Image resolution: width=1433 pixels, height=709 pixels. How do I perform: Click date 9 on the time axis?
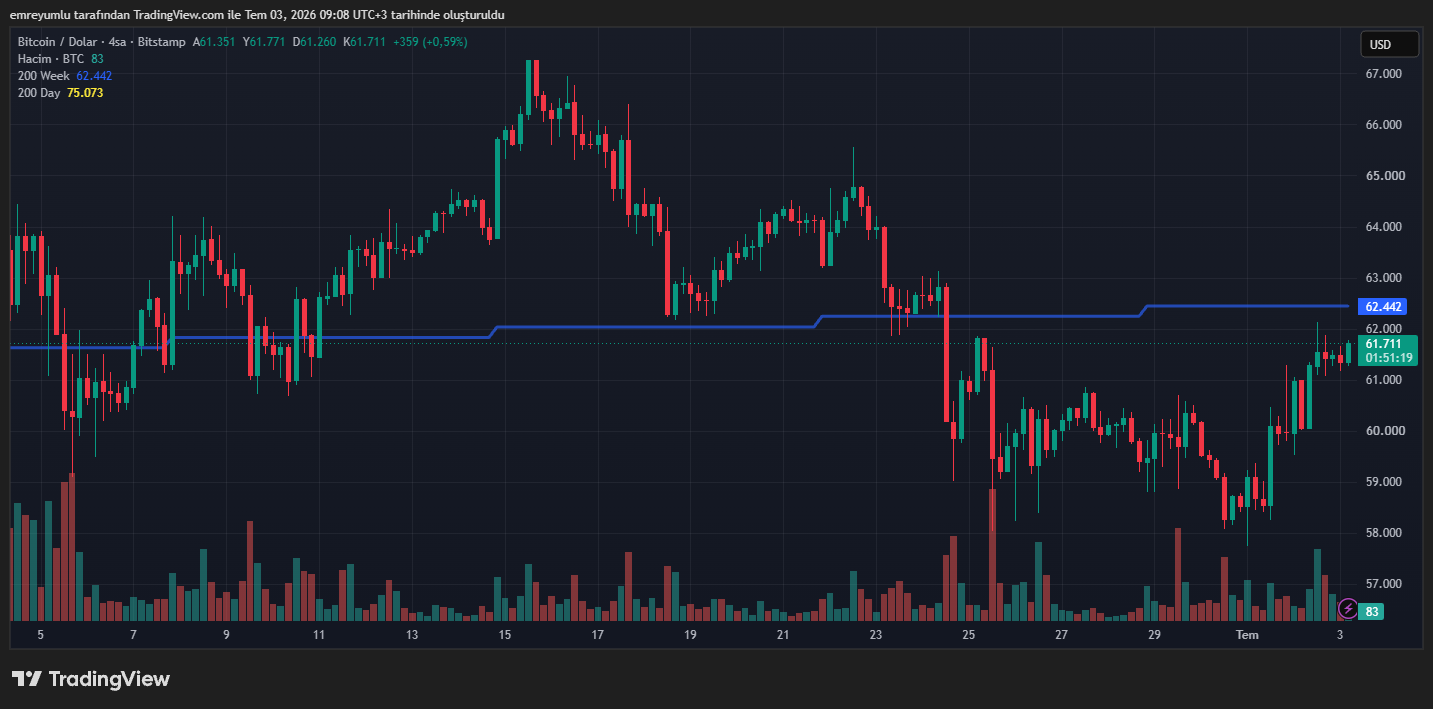pyautogui.click(x=226, y=635)
